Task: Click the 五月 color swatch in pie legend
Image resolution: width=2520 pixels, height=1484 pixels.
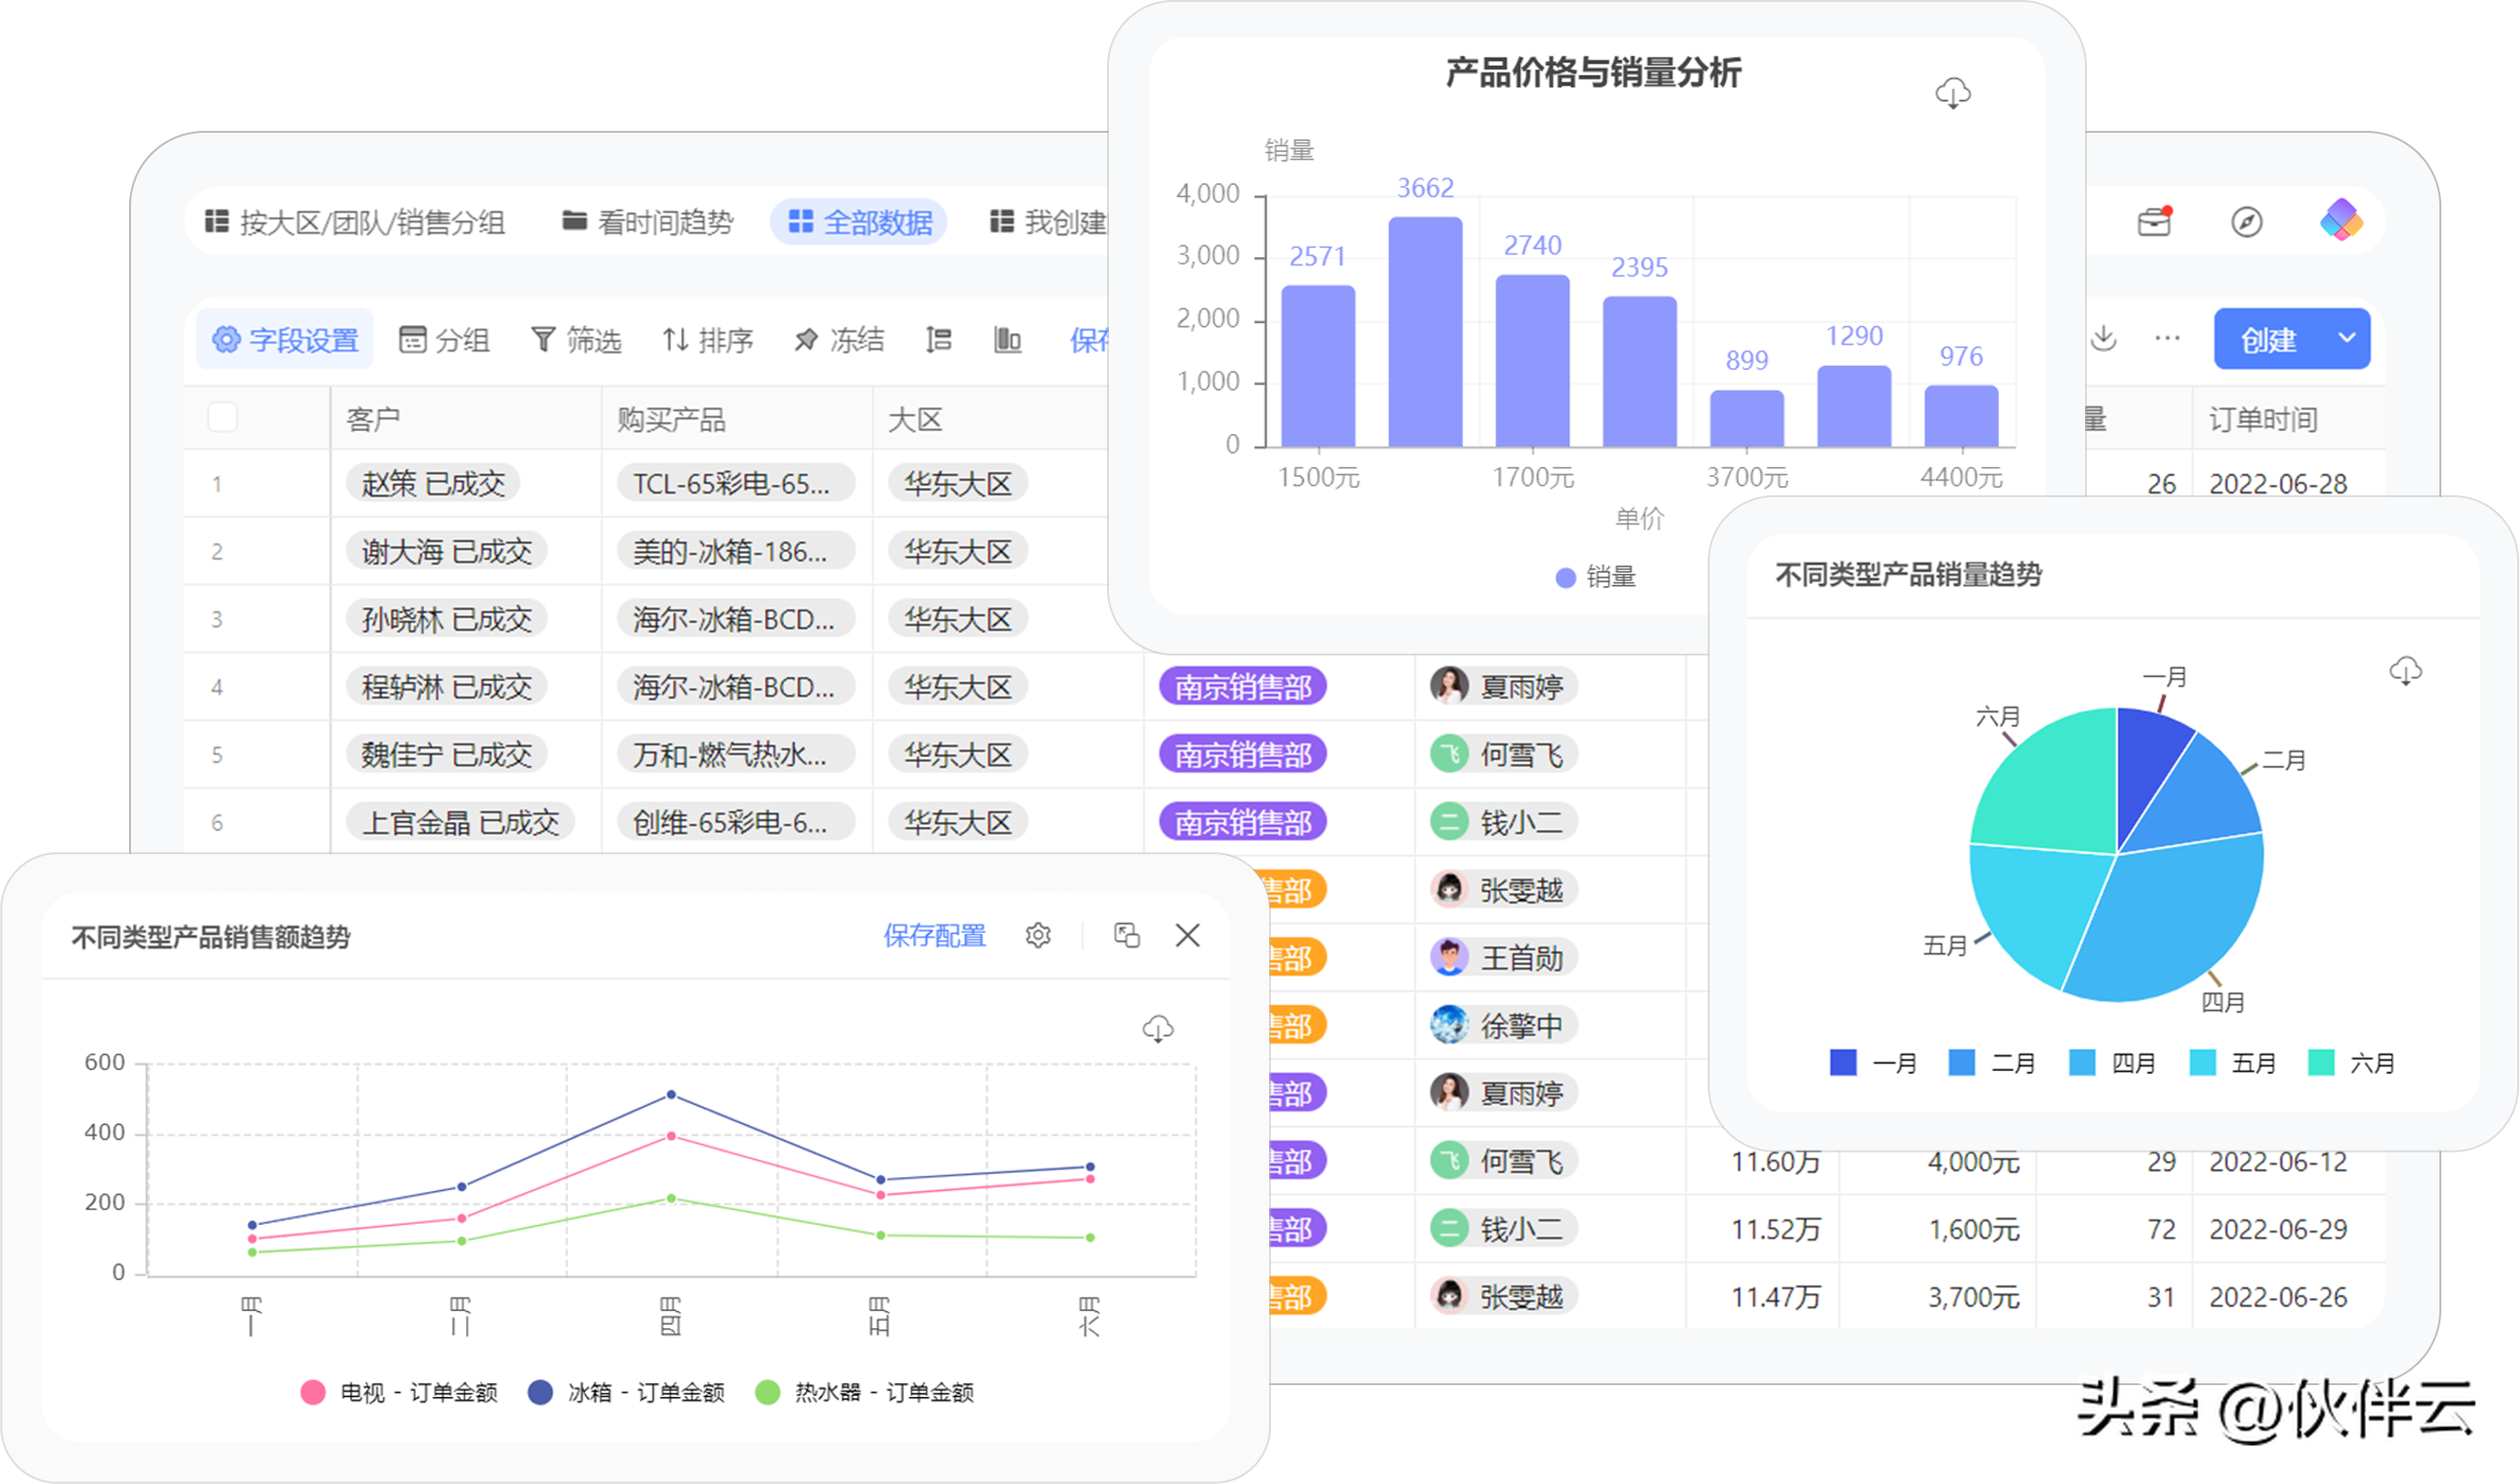Action: 2202,1062
